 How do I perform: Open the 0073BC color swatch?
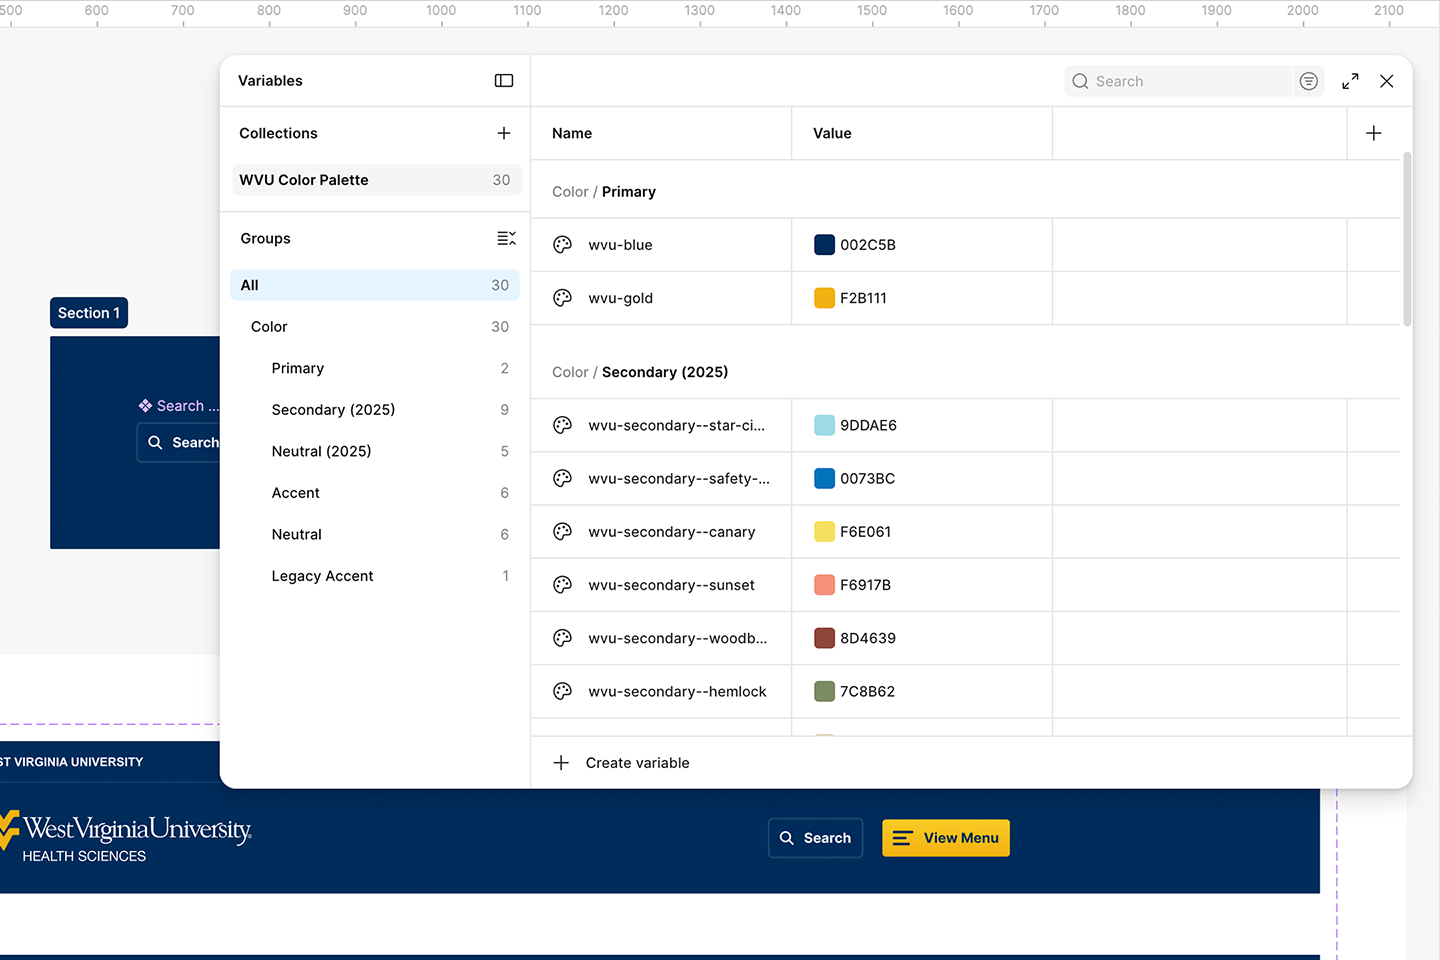[x=825, y=479]
